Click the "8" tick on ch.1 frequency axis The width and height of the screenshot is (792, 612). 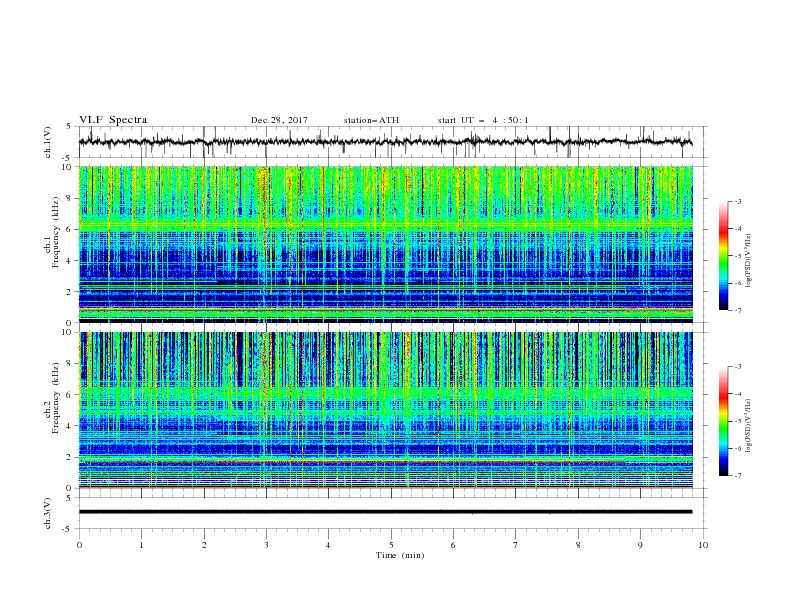click(x=70, y=198)
